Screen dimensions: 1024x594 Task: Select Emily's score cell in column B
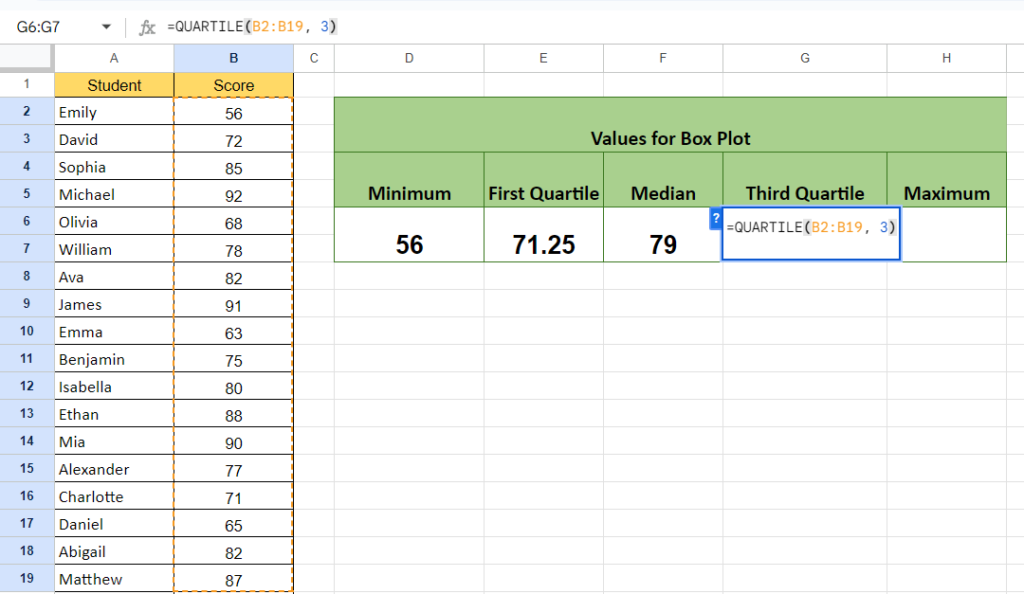click(x=233, y=112)
